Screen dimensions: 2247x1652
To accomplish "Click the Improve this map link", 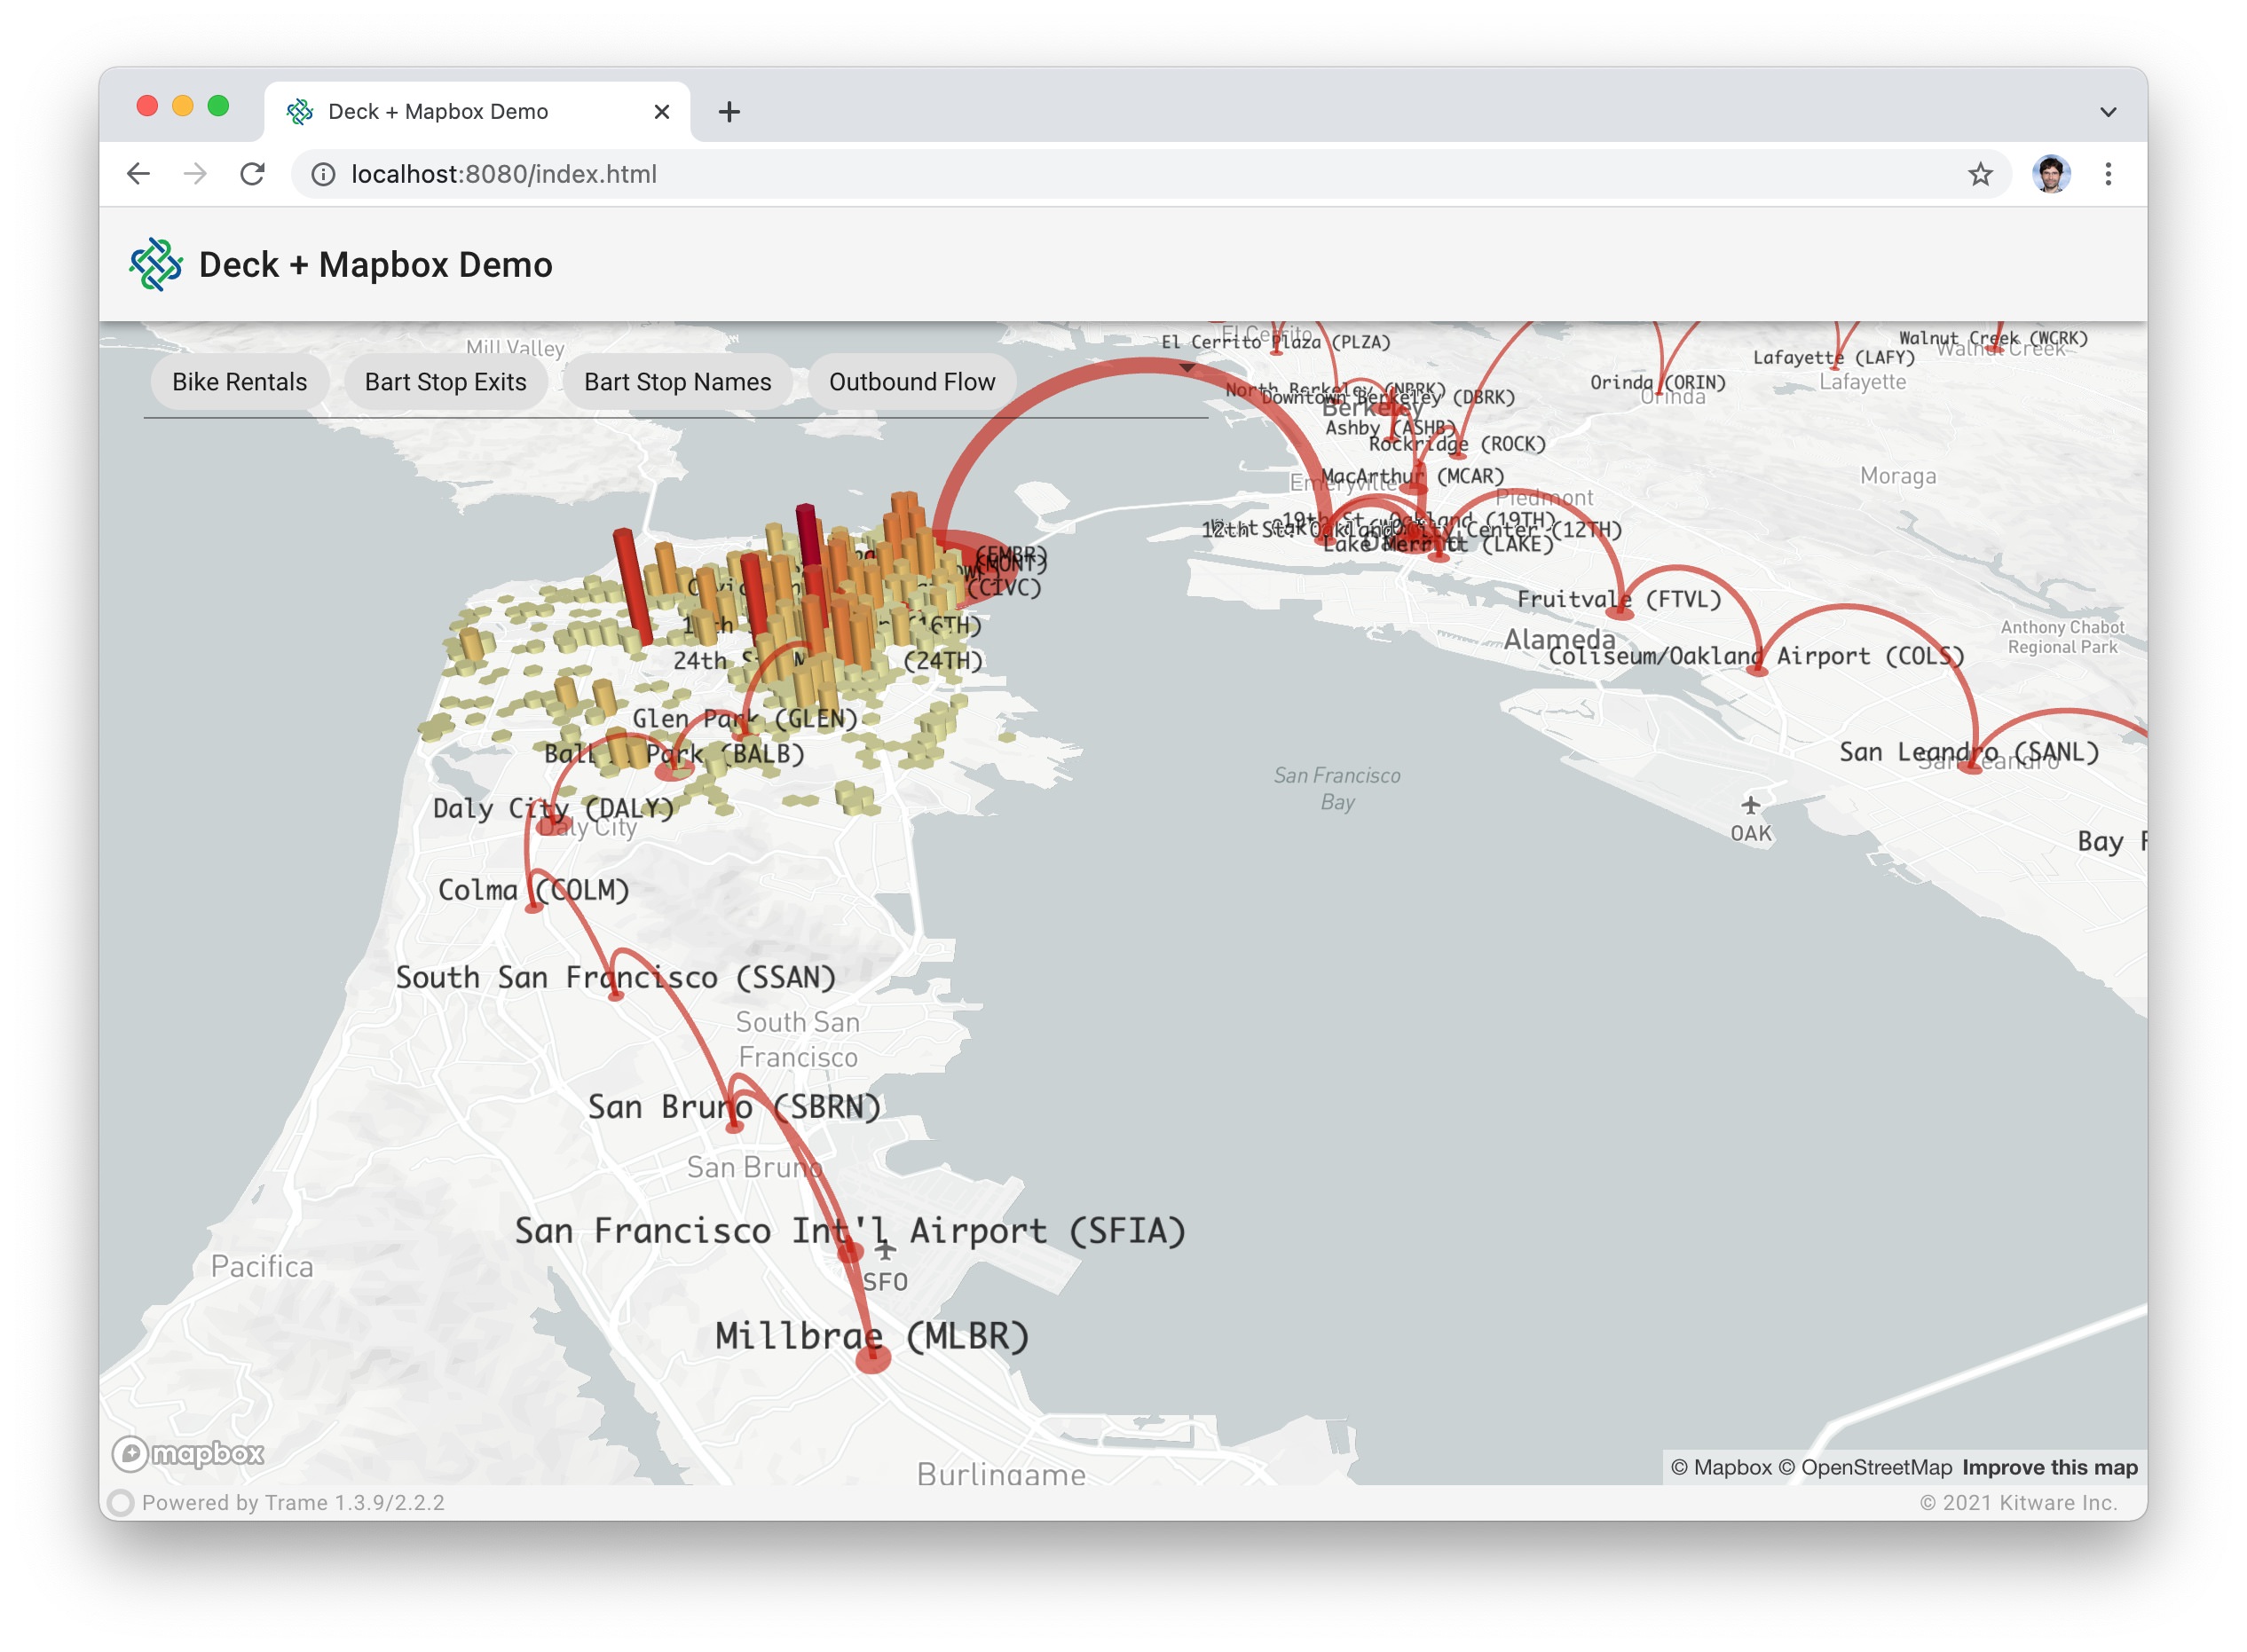I will coord(2049,1467).
